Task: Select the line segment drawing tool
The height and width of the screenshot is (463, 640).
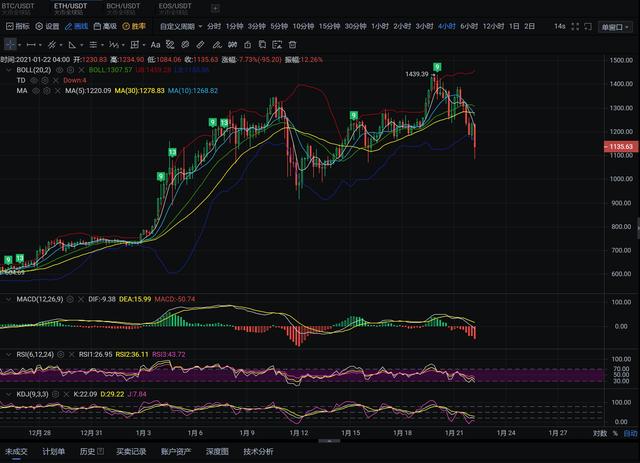Action: pyautogui.click(x=31, y=45)
